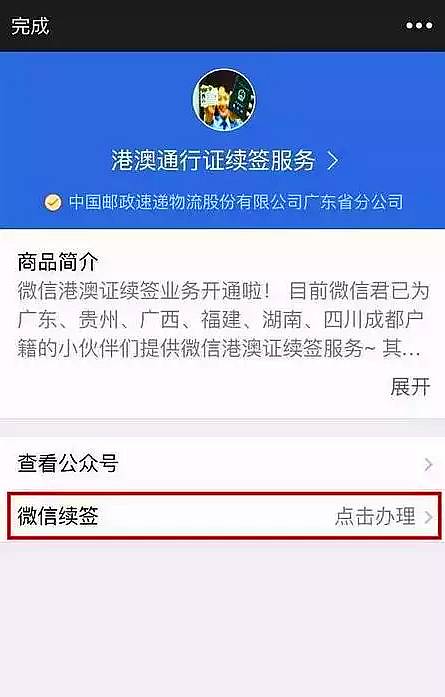This screenshot has width=445, height=697.
Task: Tap 完成 to close the page
Action: pos(30,26)
